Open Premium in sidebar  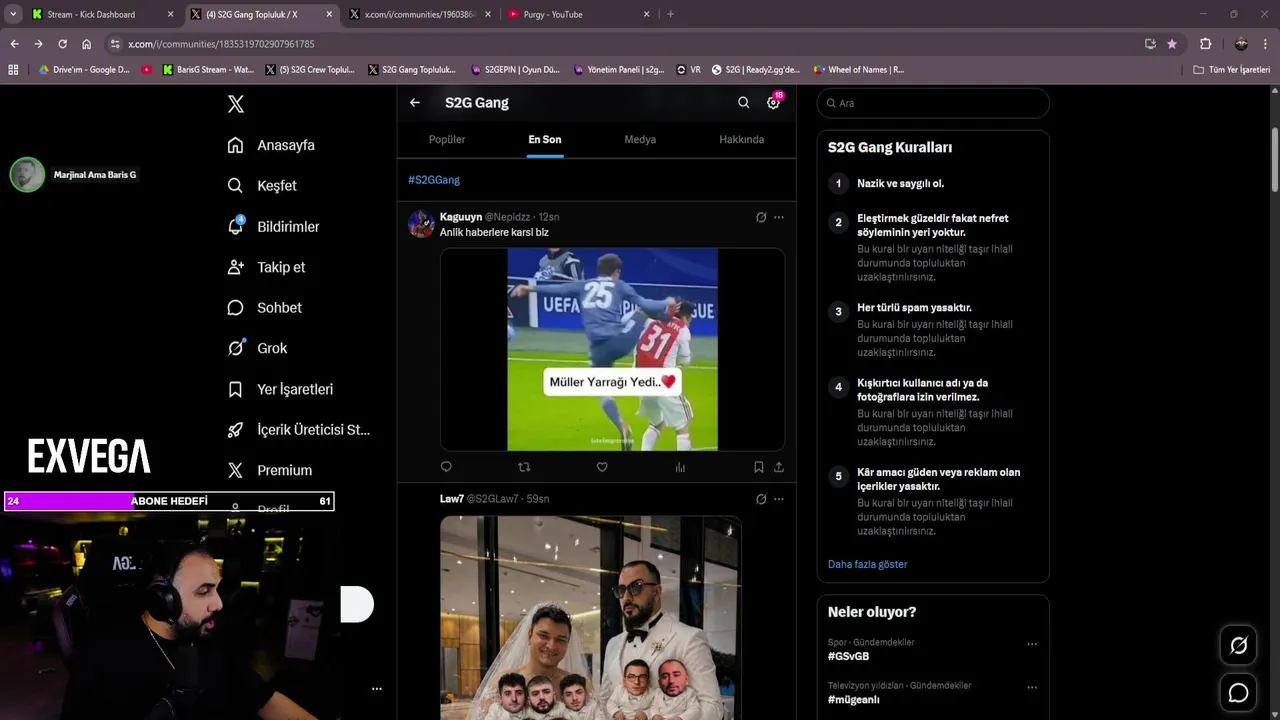[x=270, y=470]
